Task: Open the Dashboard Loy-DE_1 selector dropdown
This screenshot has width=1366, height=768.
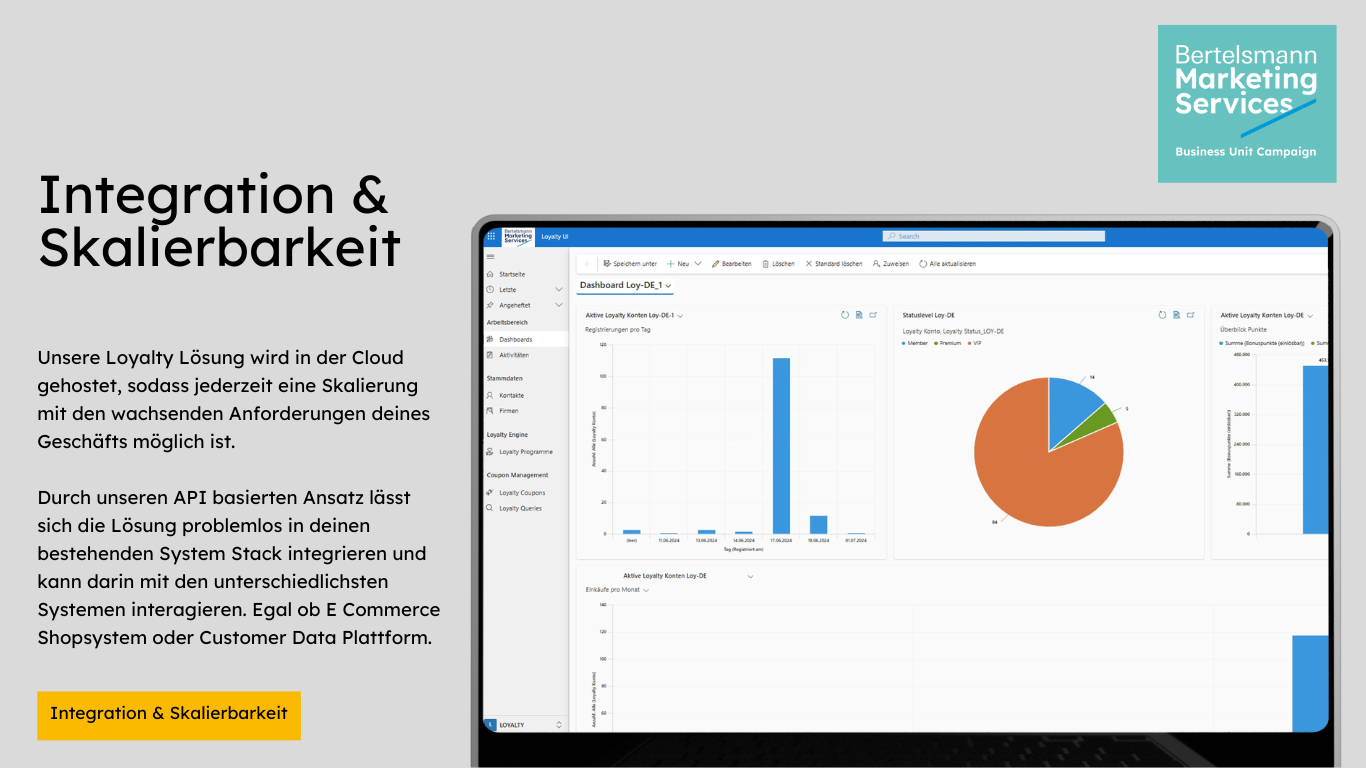Action: [626, 286]
